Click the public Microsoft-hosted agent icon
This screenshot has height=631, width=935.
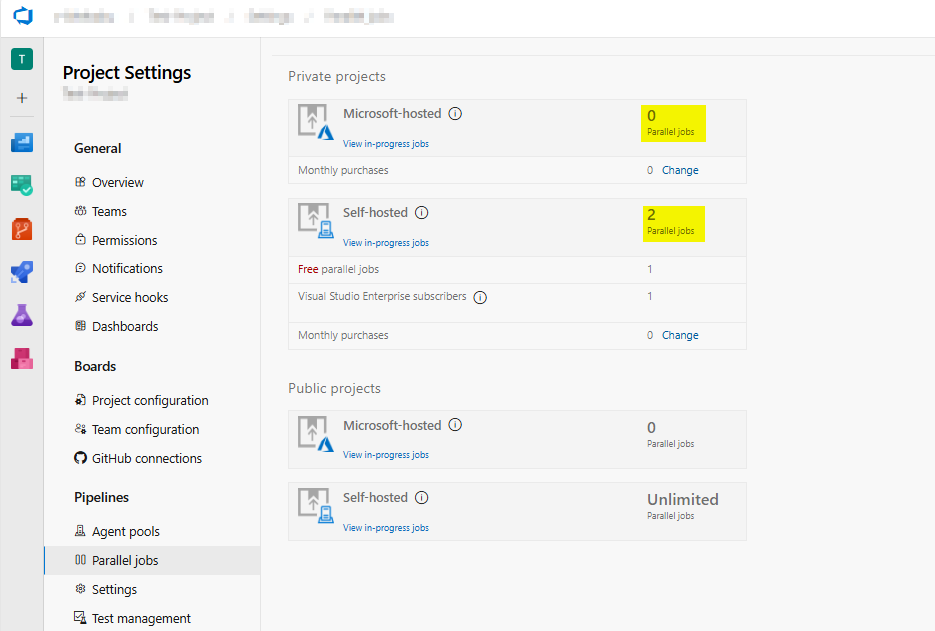tap(315, 434)
